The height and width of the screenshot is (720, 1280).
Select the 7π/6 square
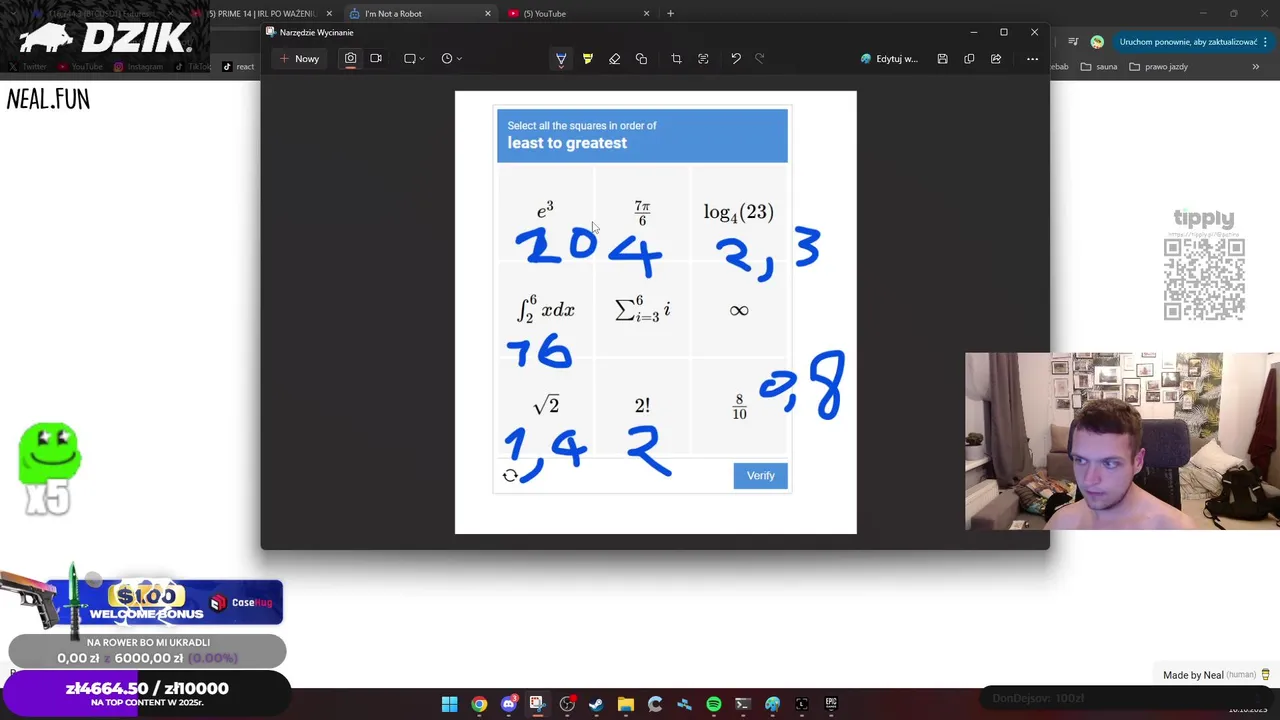[642, 212]
